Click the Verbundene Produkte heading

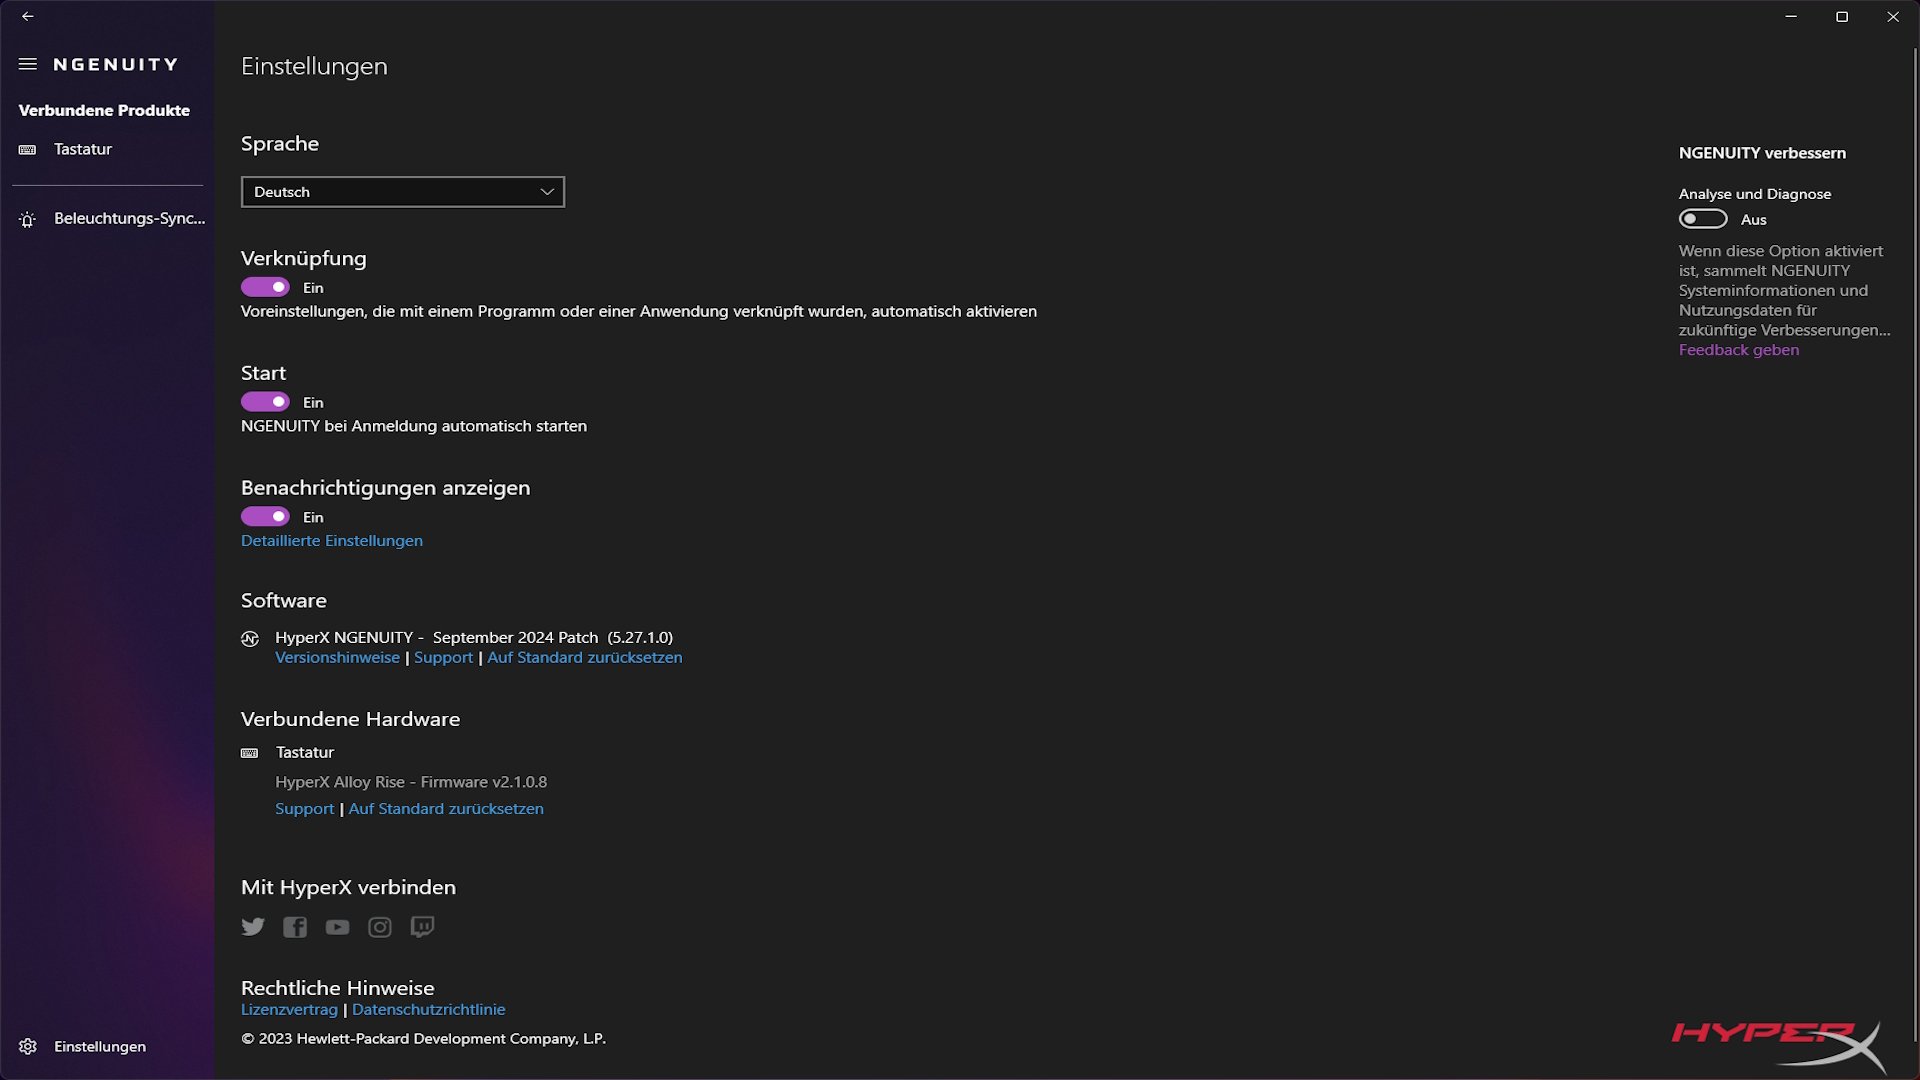[104, 110]
